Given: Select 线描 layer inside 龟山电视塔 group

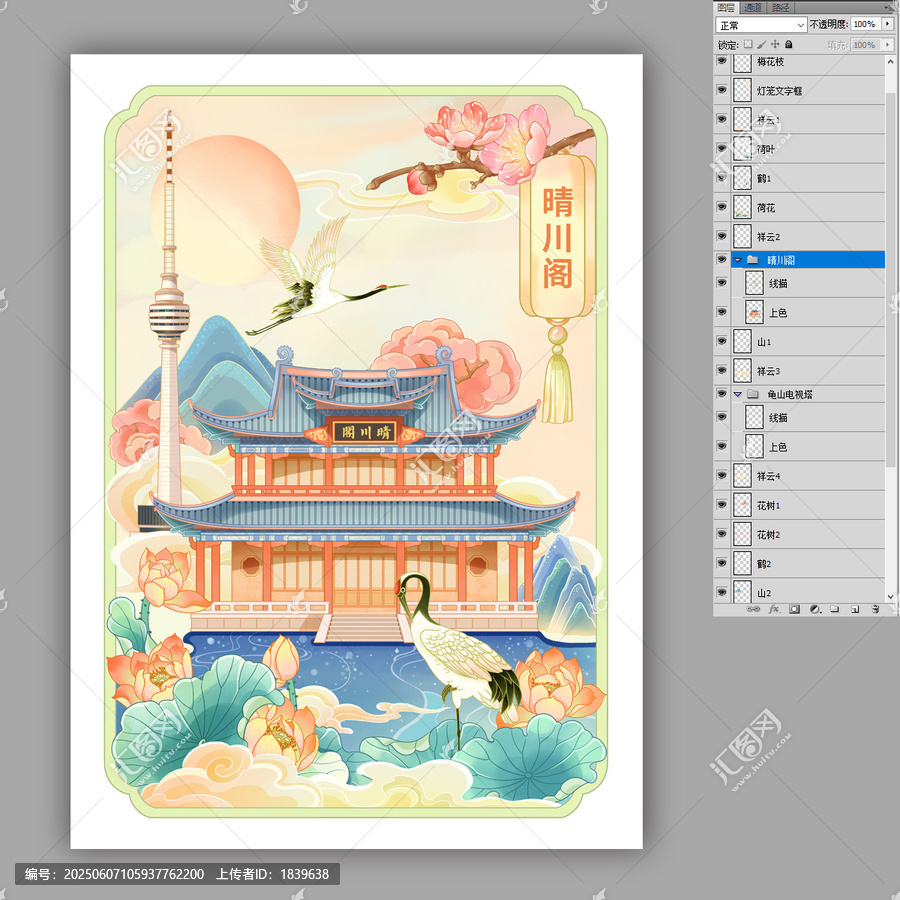Looking at the screenshot, I should [808, 417].
